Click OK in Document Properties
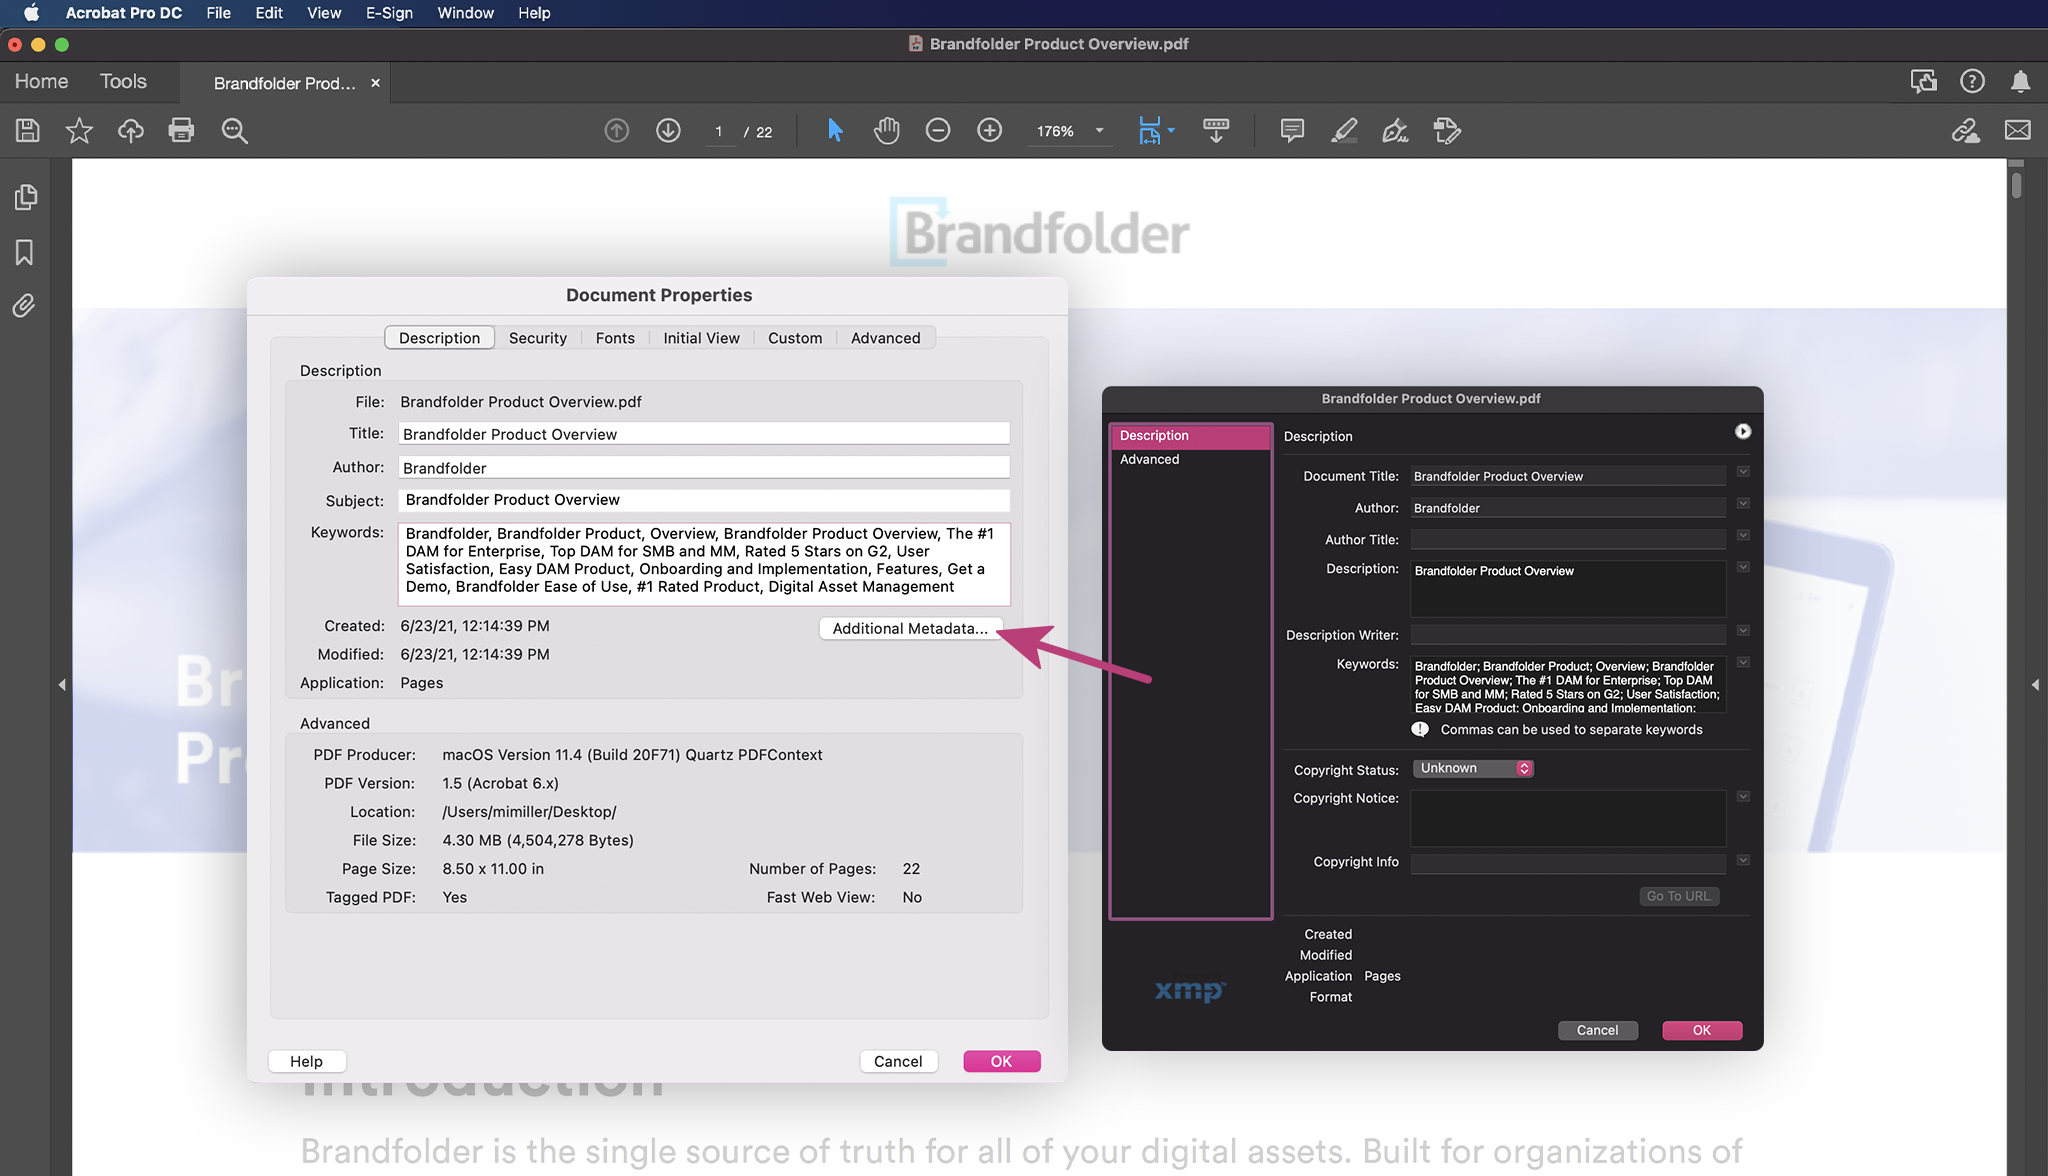This screenshot has width=2048, height=1176. [1001, 1061]
